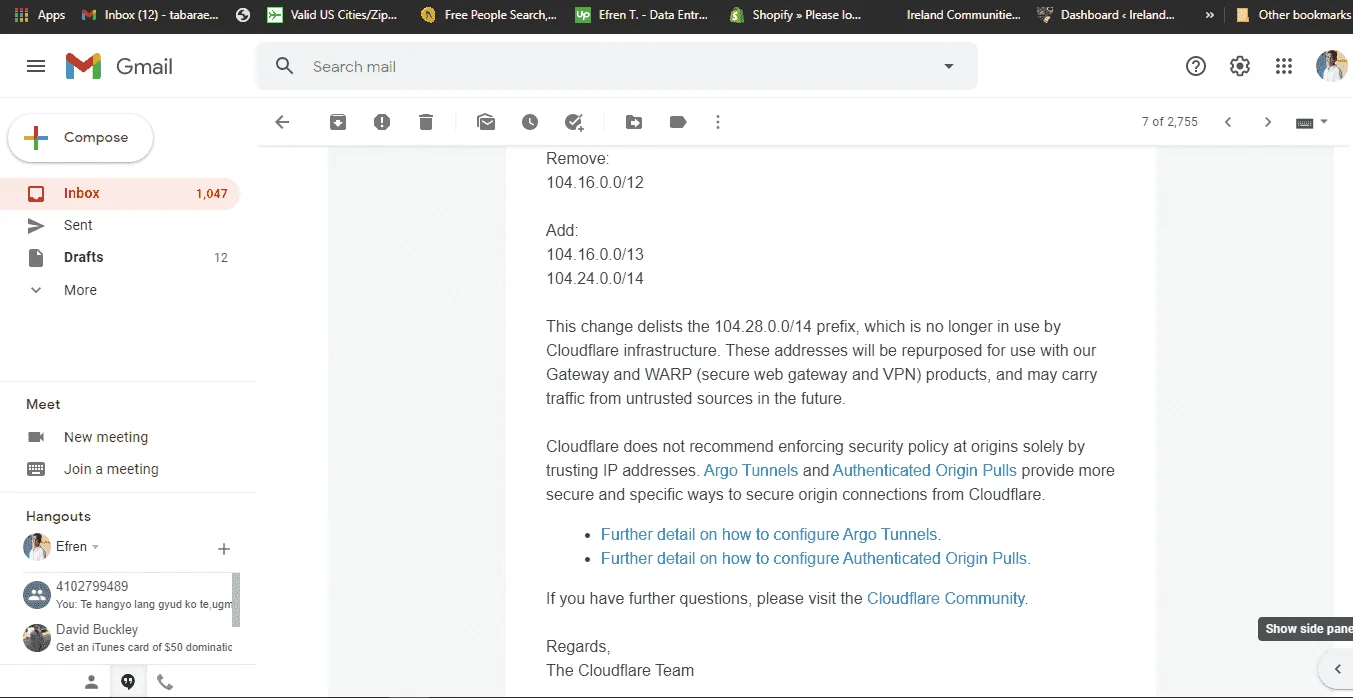Open Valid US Cities/Zip bookmark

[333, 15]
